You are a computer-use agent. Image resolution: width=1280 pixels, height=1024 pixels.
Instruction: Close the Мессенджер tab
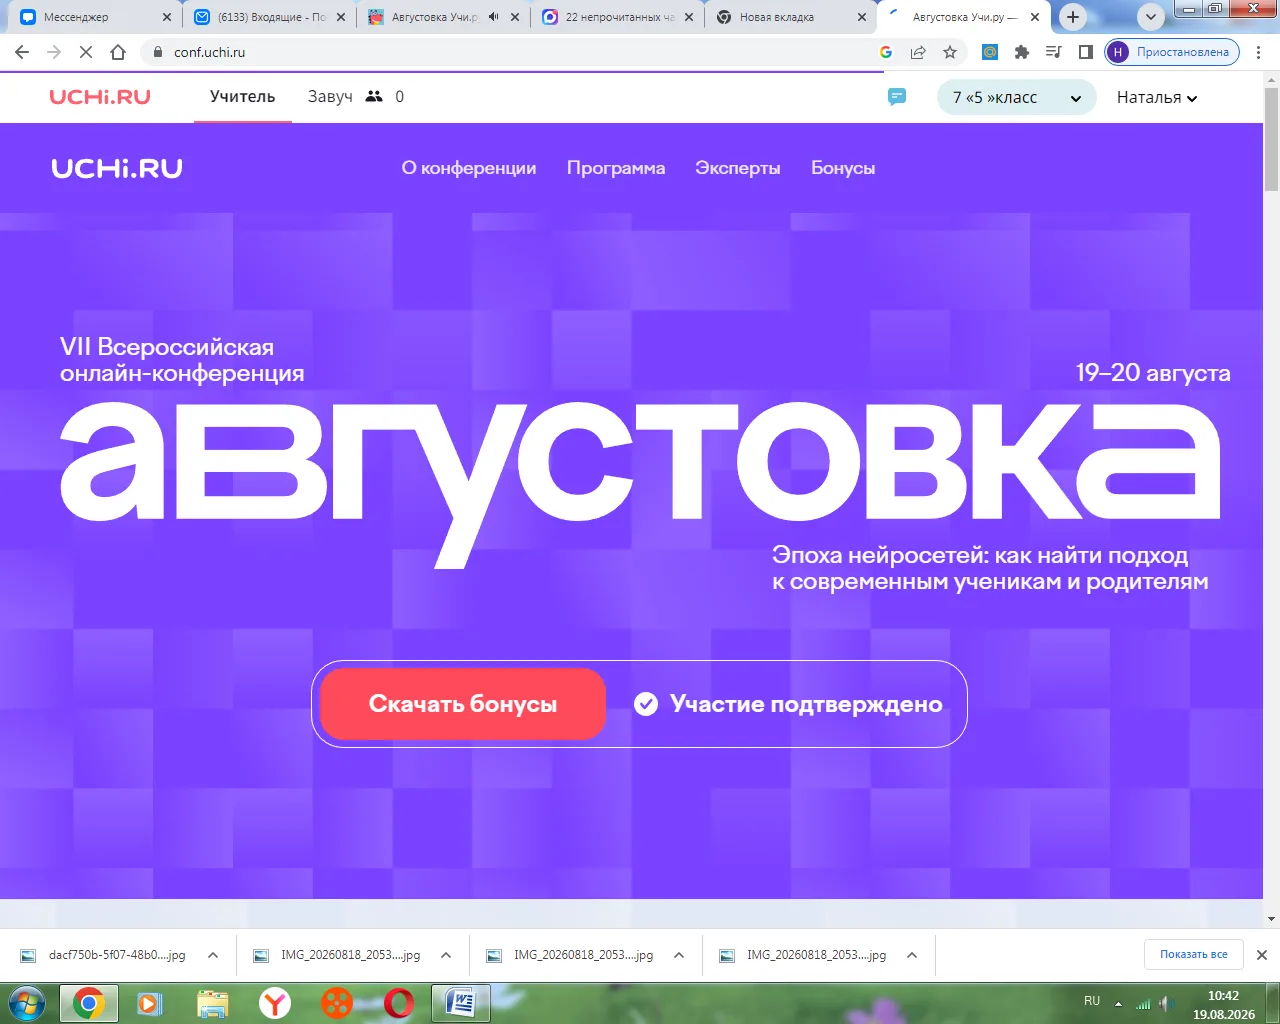coord(167,17)
